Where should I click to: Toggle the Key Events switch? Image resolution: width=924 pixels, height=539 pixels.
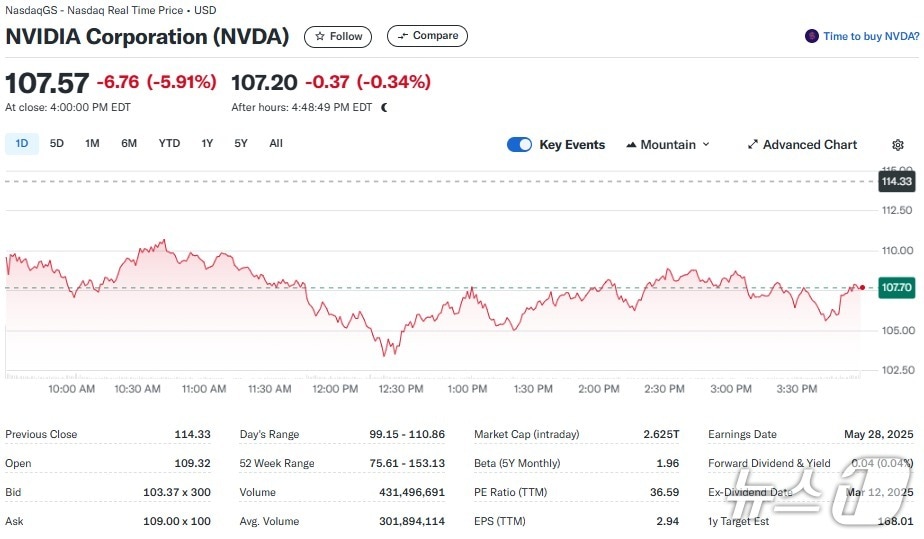[x=519, y=145]
